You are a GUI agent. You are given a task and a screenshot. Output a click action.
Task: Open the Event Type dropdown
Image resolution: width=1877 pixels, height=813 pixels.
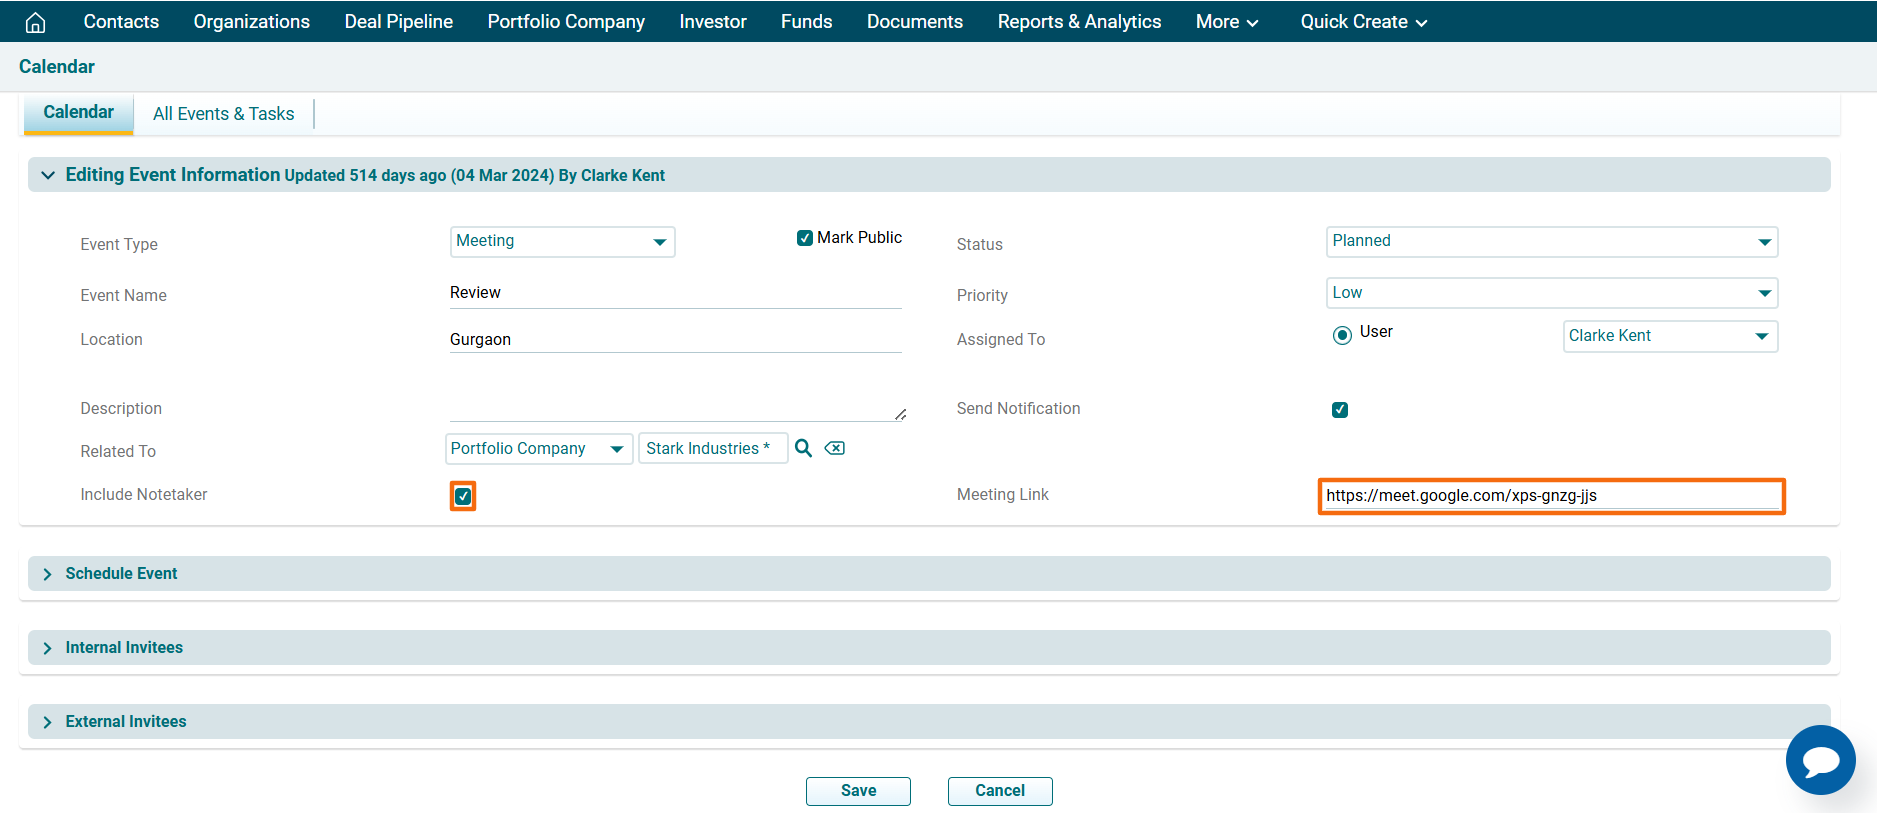click(562, 242)
